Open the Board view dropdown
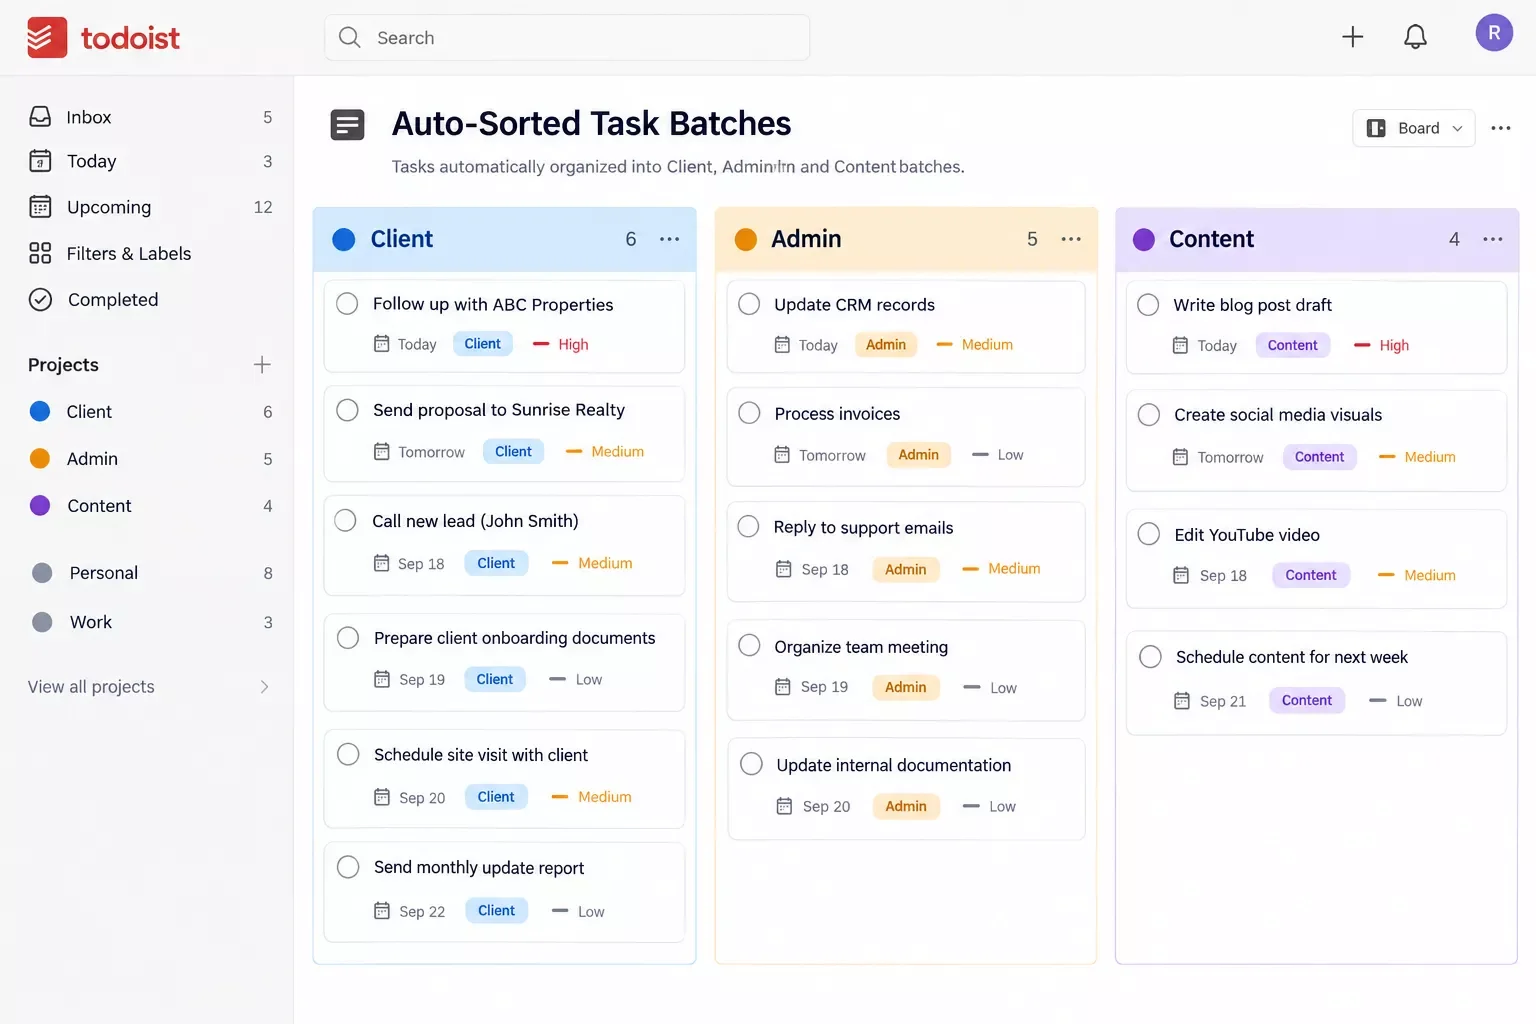The width and height of the screenshot is (1536, 1024). point(1413,128)
